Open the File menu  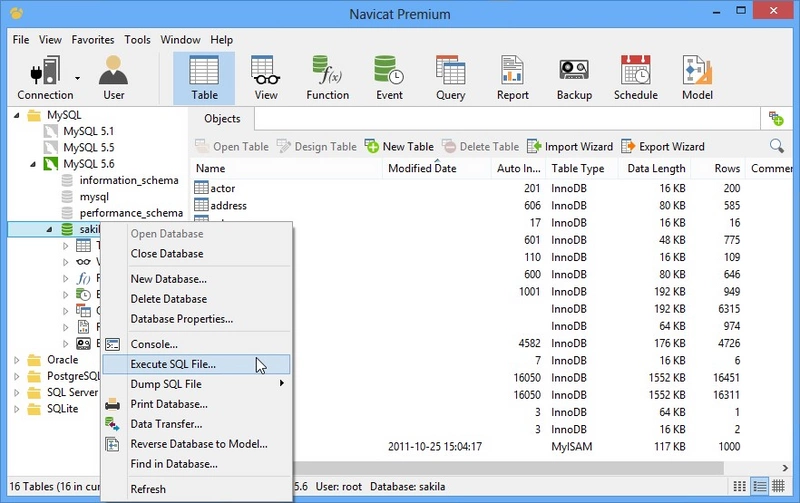pos(21,40)
